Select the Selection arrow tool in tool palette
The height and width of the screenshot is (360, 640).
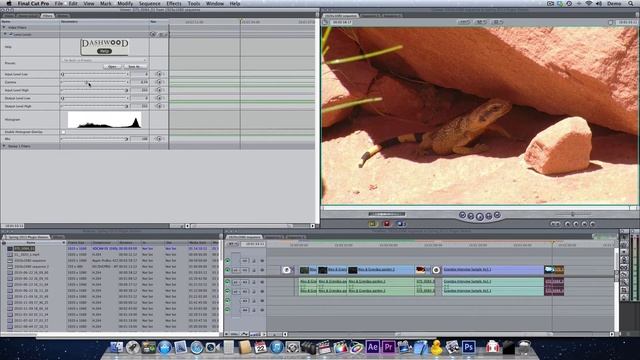point(624,237)
